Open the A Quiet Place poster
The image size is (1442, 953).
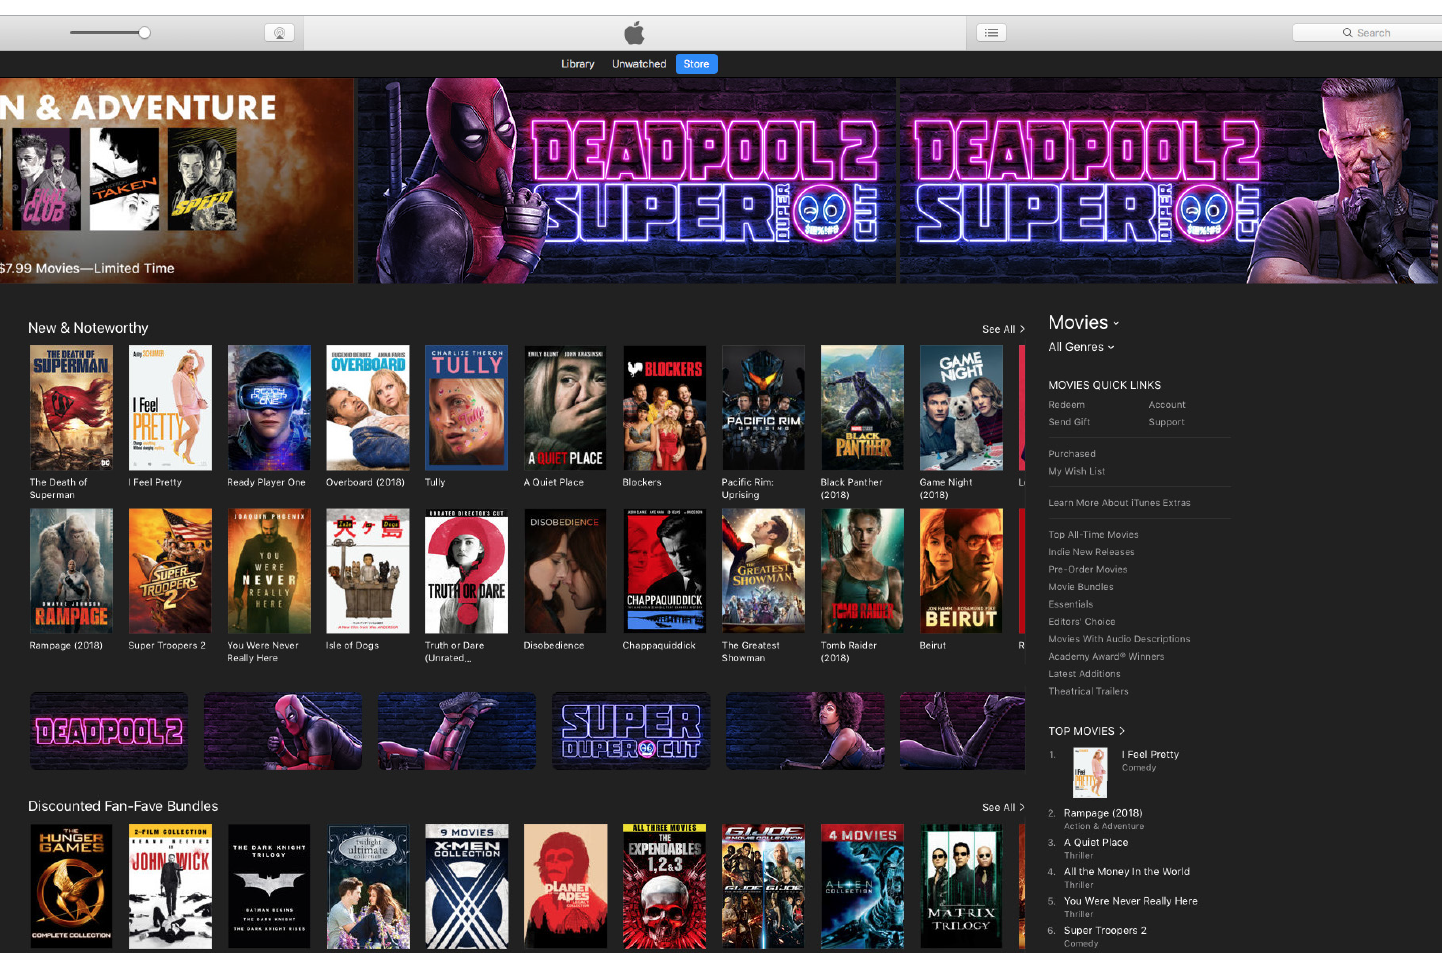point(565,408)
